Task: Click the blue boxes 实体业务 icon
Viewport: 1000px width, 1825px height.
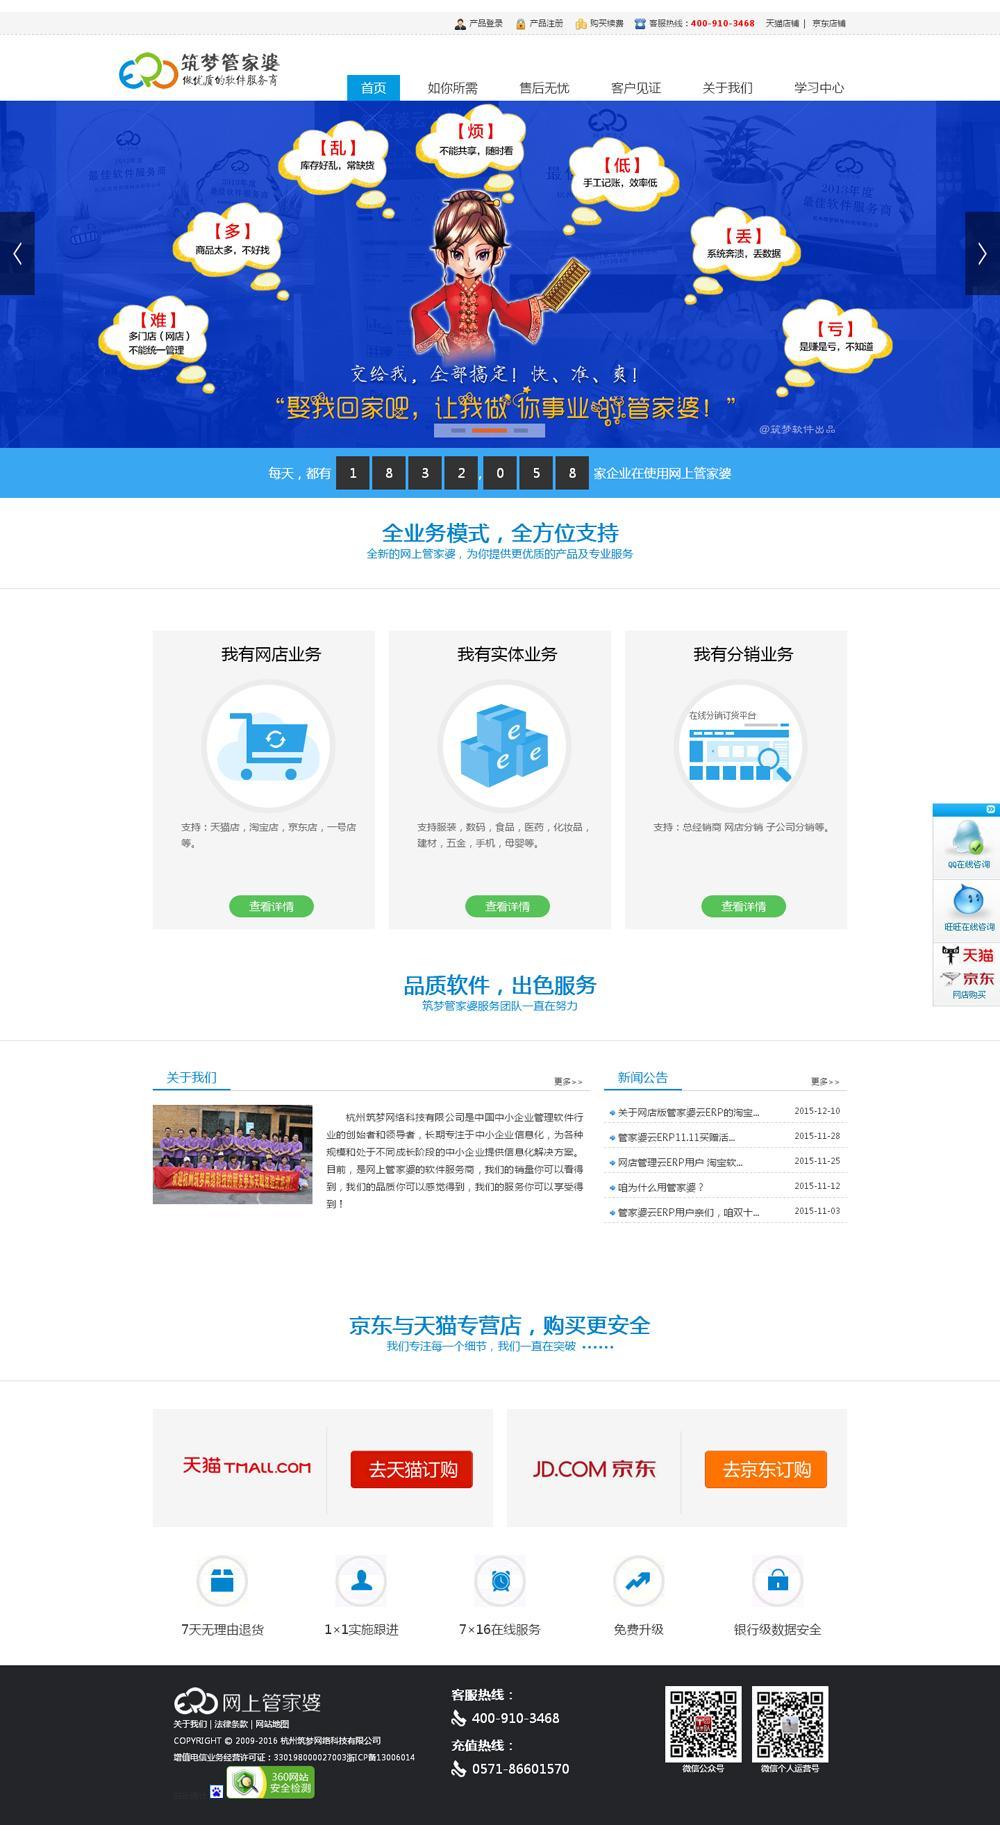Action: (504, 746)
